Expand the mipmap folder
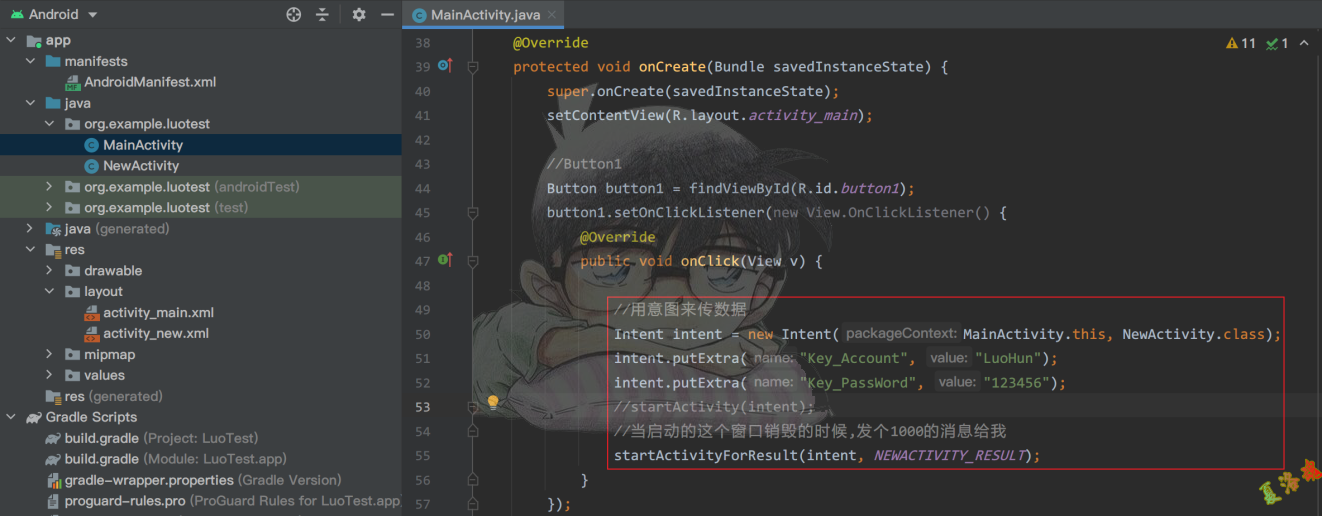This screenshot has height=516, width=1322. (50, 355)
